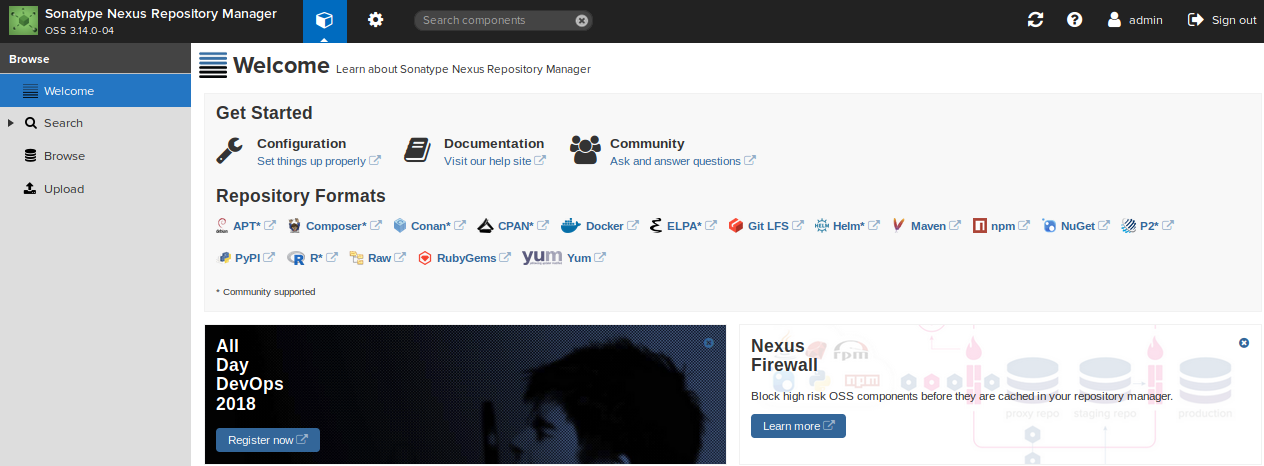Click the Maven feather icon
The image size is (1264, 466).
[899, 226]
